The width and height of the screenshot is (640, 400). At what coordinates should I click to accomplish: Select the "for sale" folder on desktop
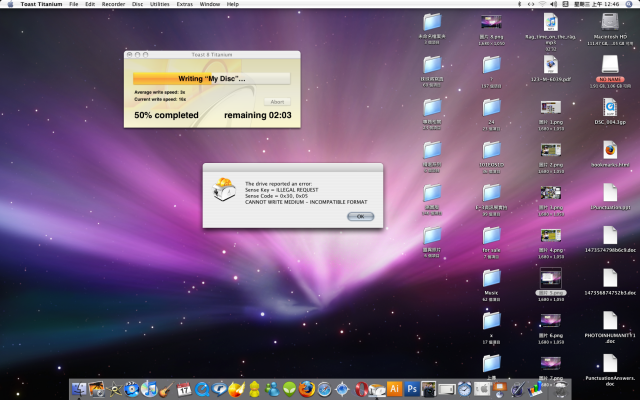(491, 236)
